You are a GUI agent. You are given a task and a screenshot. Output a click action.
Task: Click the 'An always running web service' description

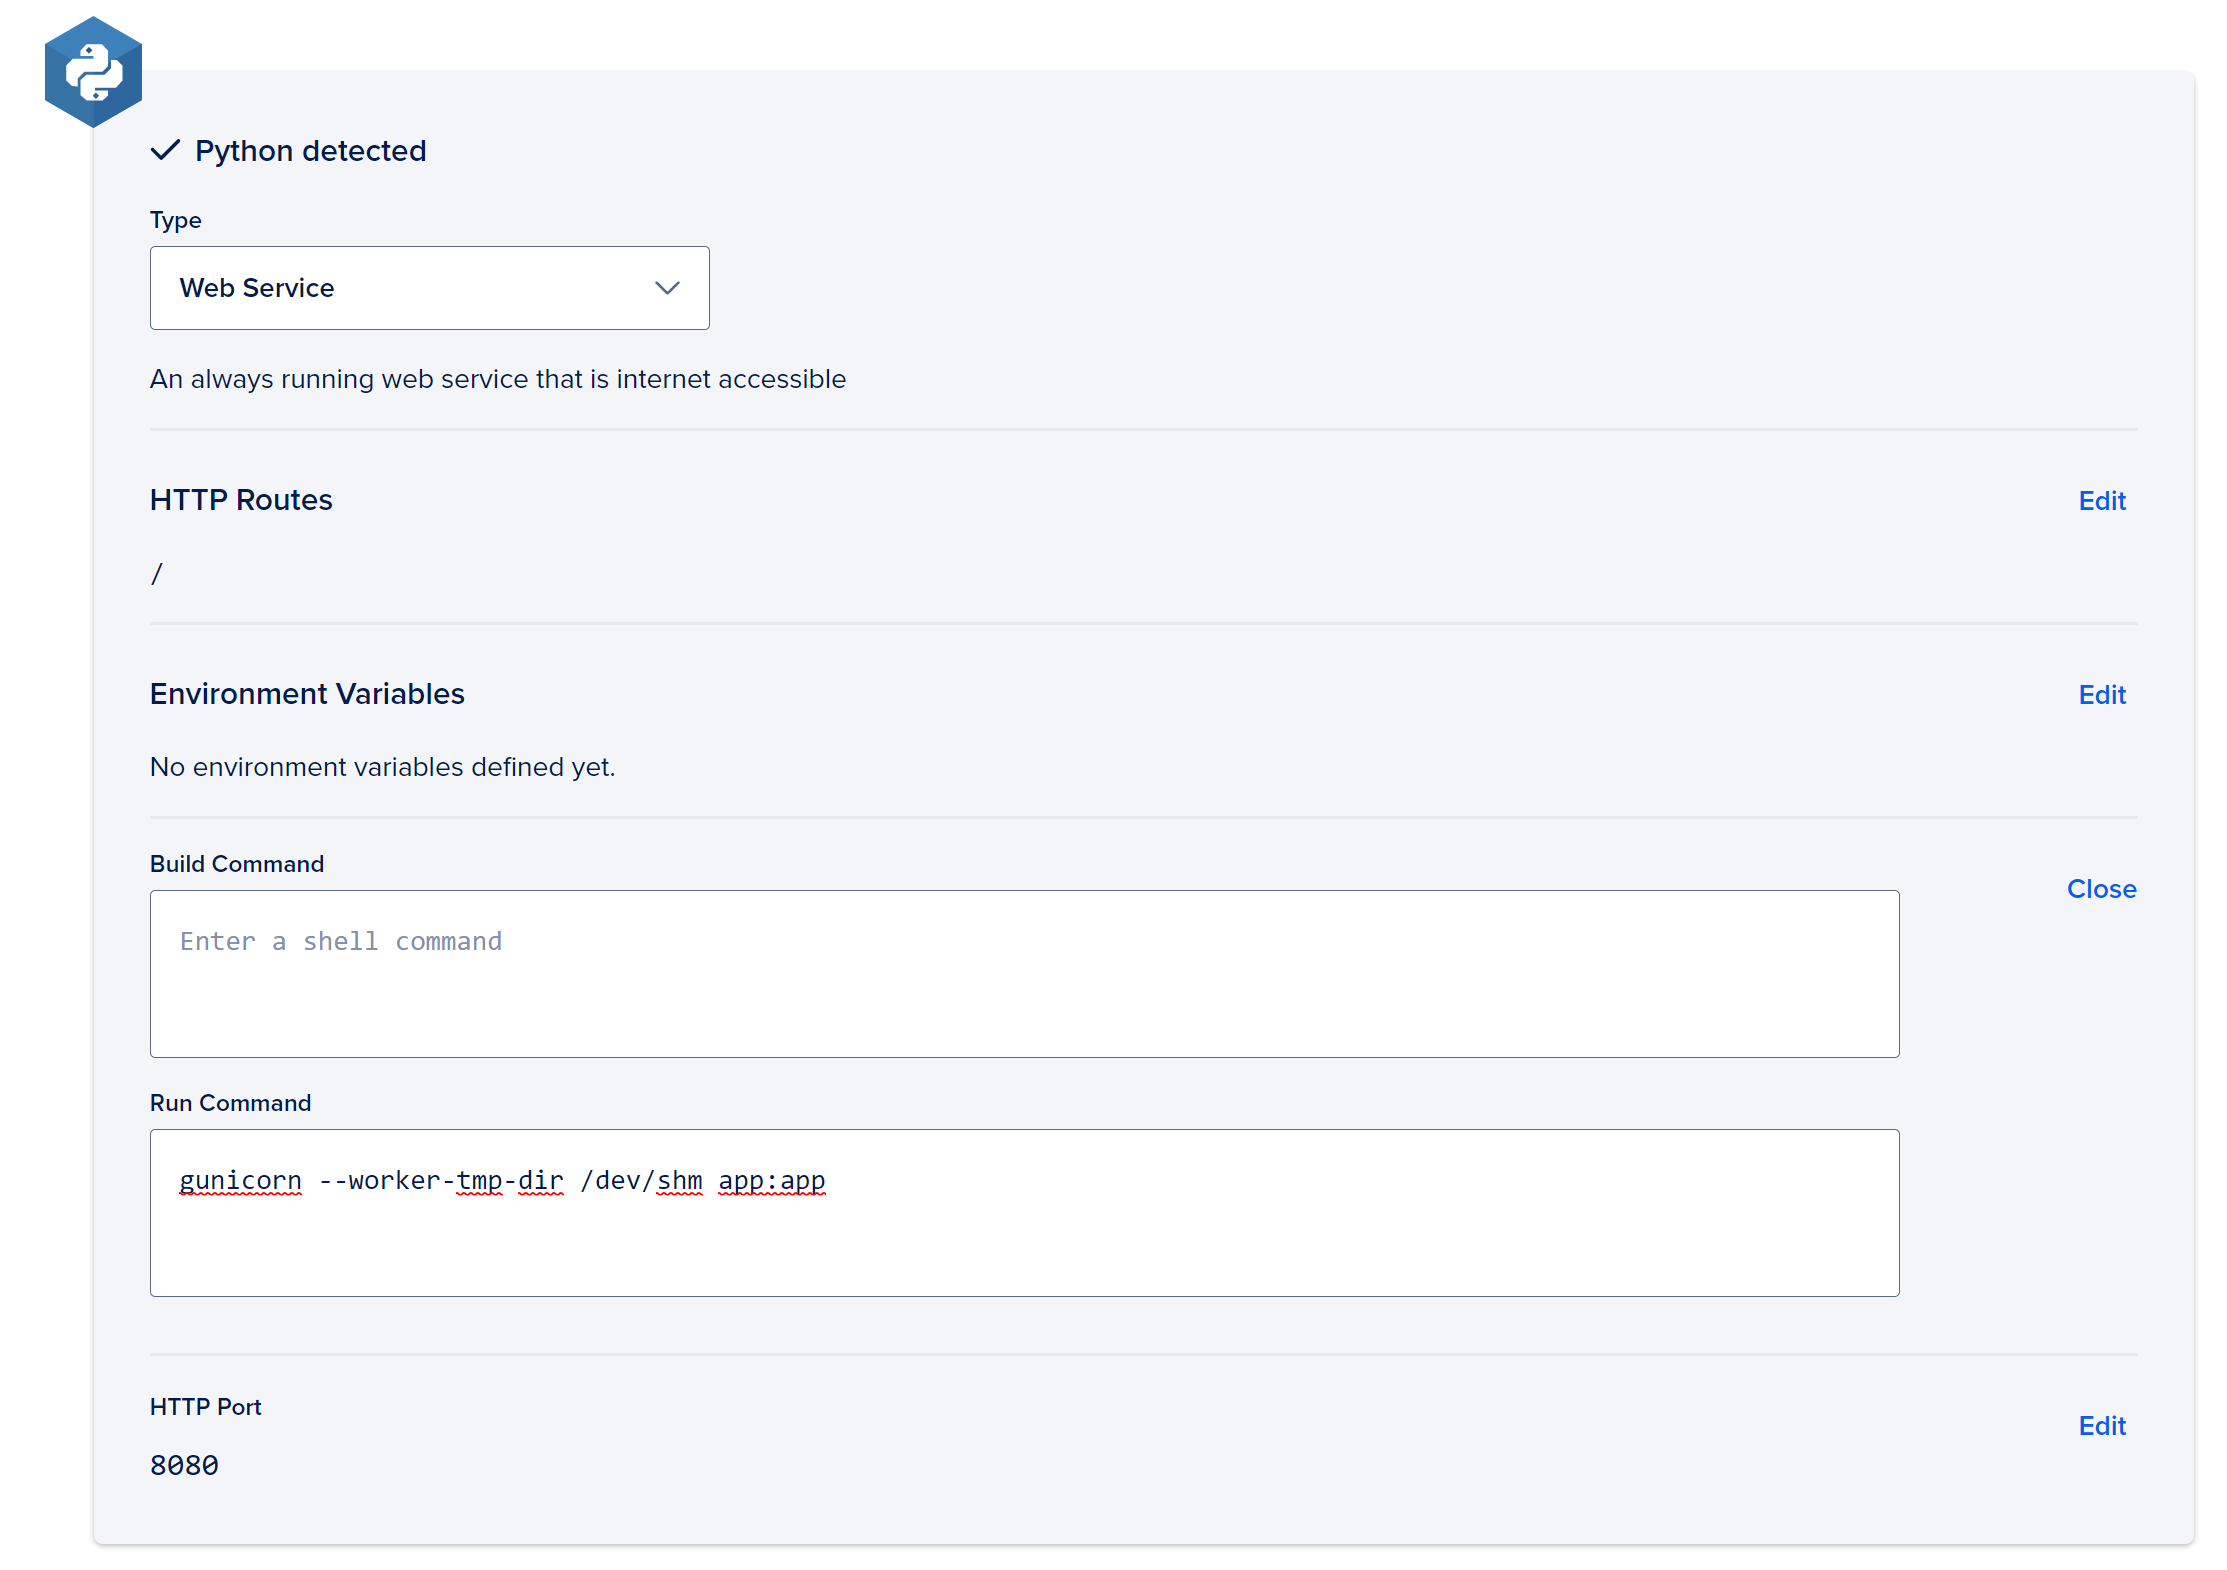(x=498, y=379)
